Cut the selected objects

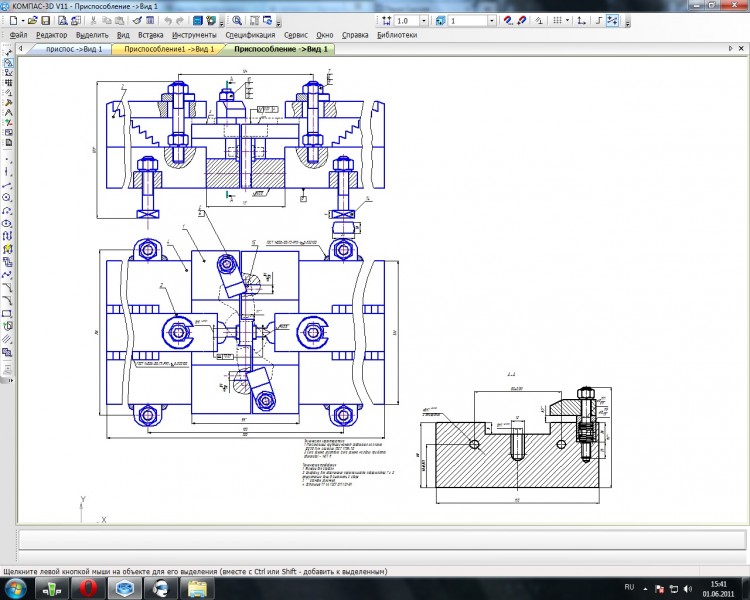click(93, 21)
